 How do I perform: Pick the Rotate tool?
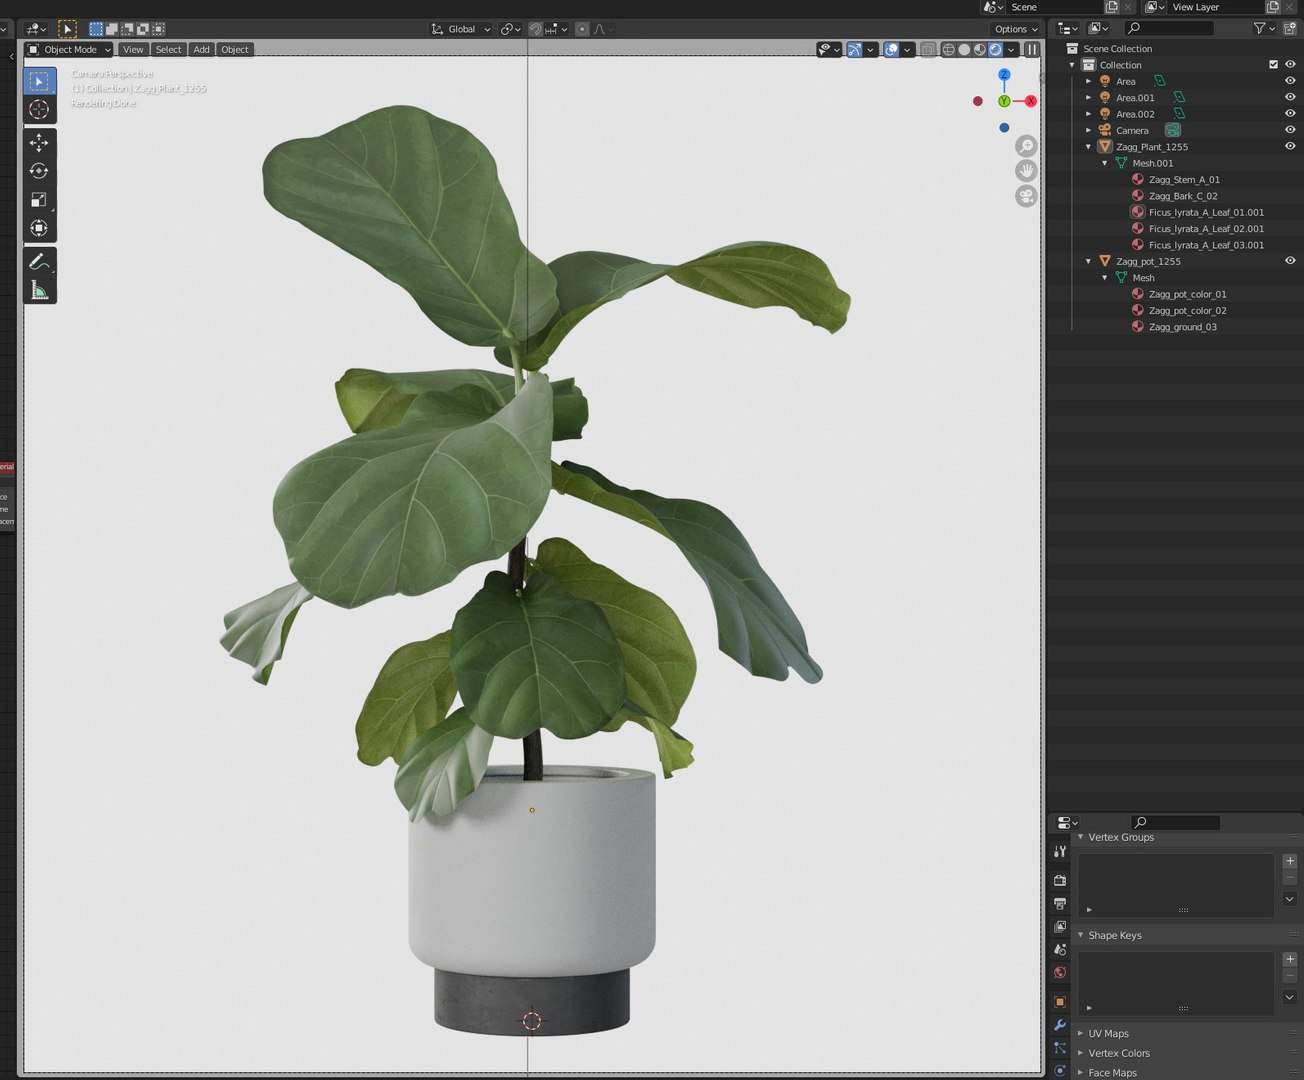39,171
